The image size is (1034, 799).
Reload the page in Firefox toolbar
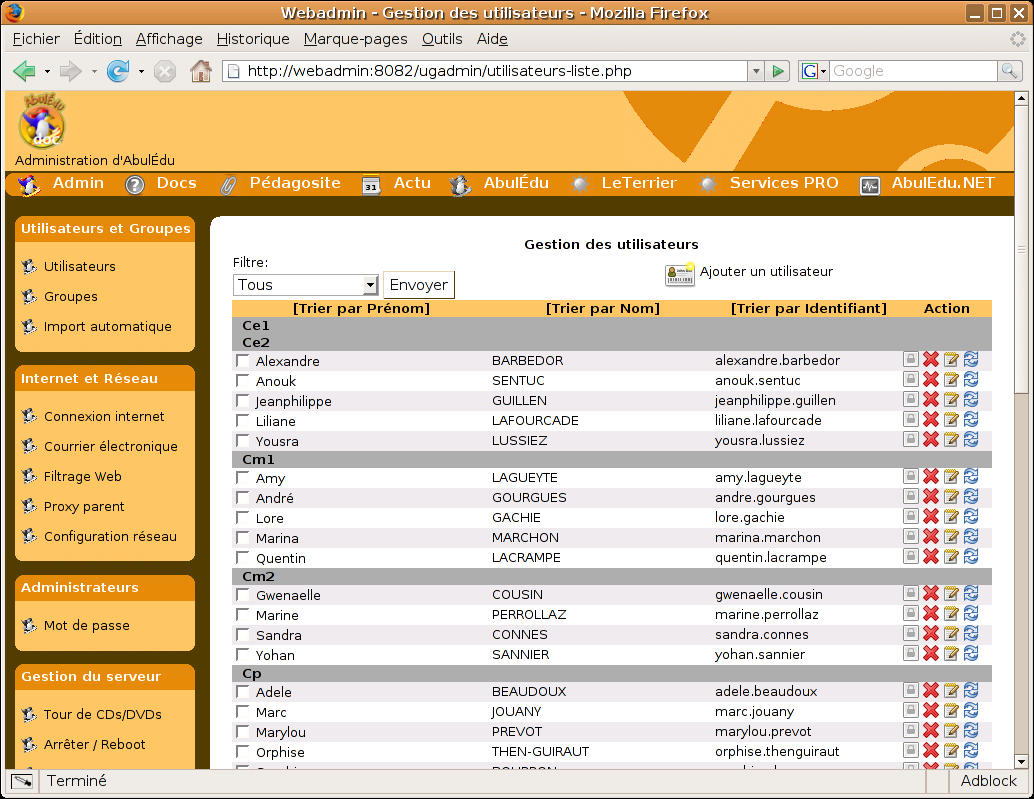118,71
